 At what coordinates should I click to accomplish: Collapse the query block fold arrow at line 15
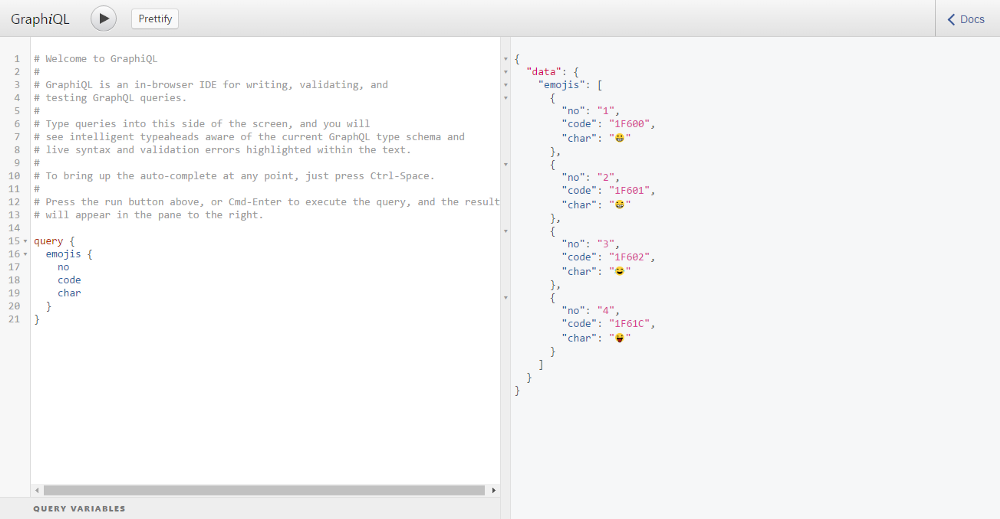point(26,241)
